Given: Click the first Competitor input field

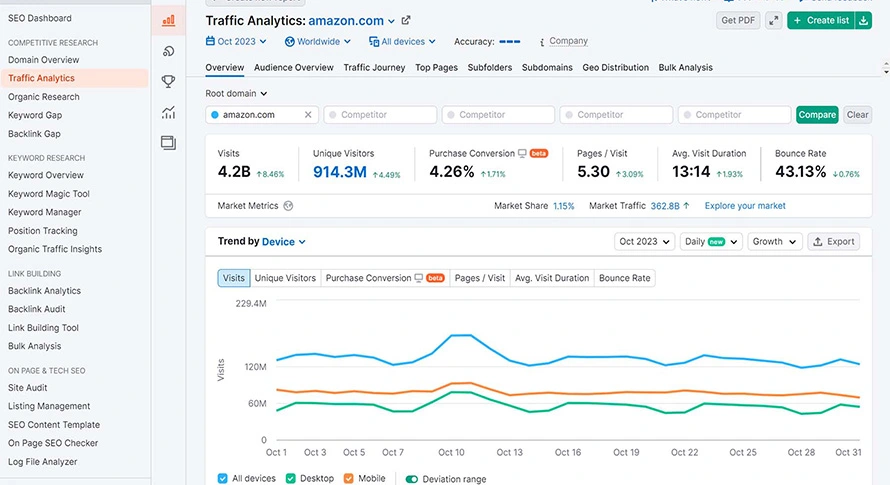Looking at the screenshot, I should click(380, 115).
